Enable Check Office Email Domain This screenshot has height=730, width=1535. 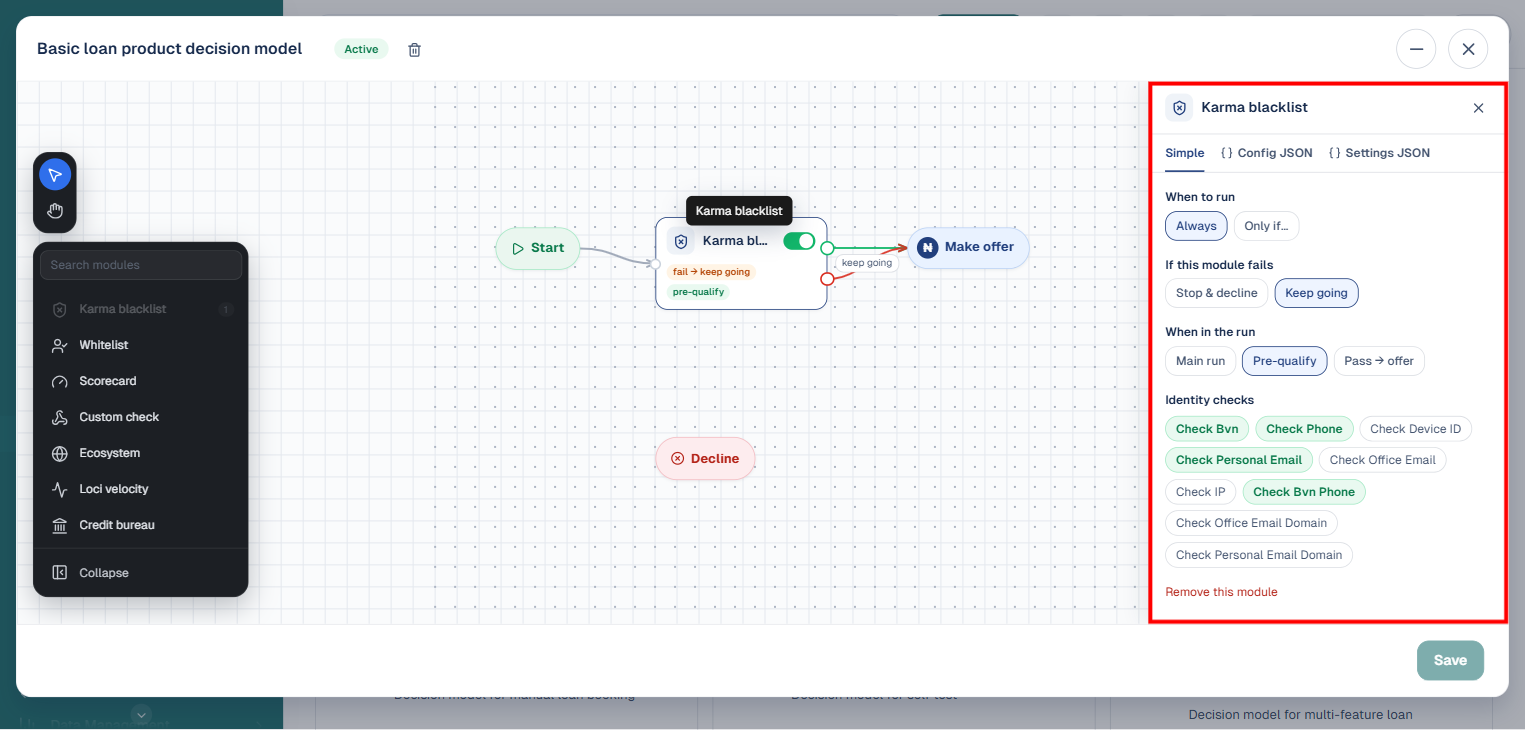pyautogui.click(x=1251, y=523)
